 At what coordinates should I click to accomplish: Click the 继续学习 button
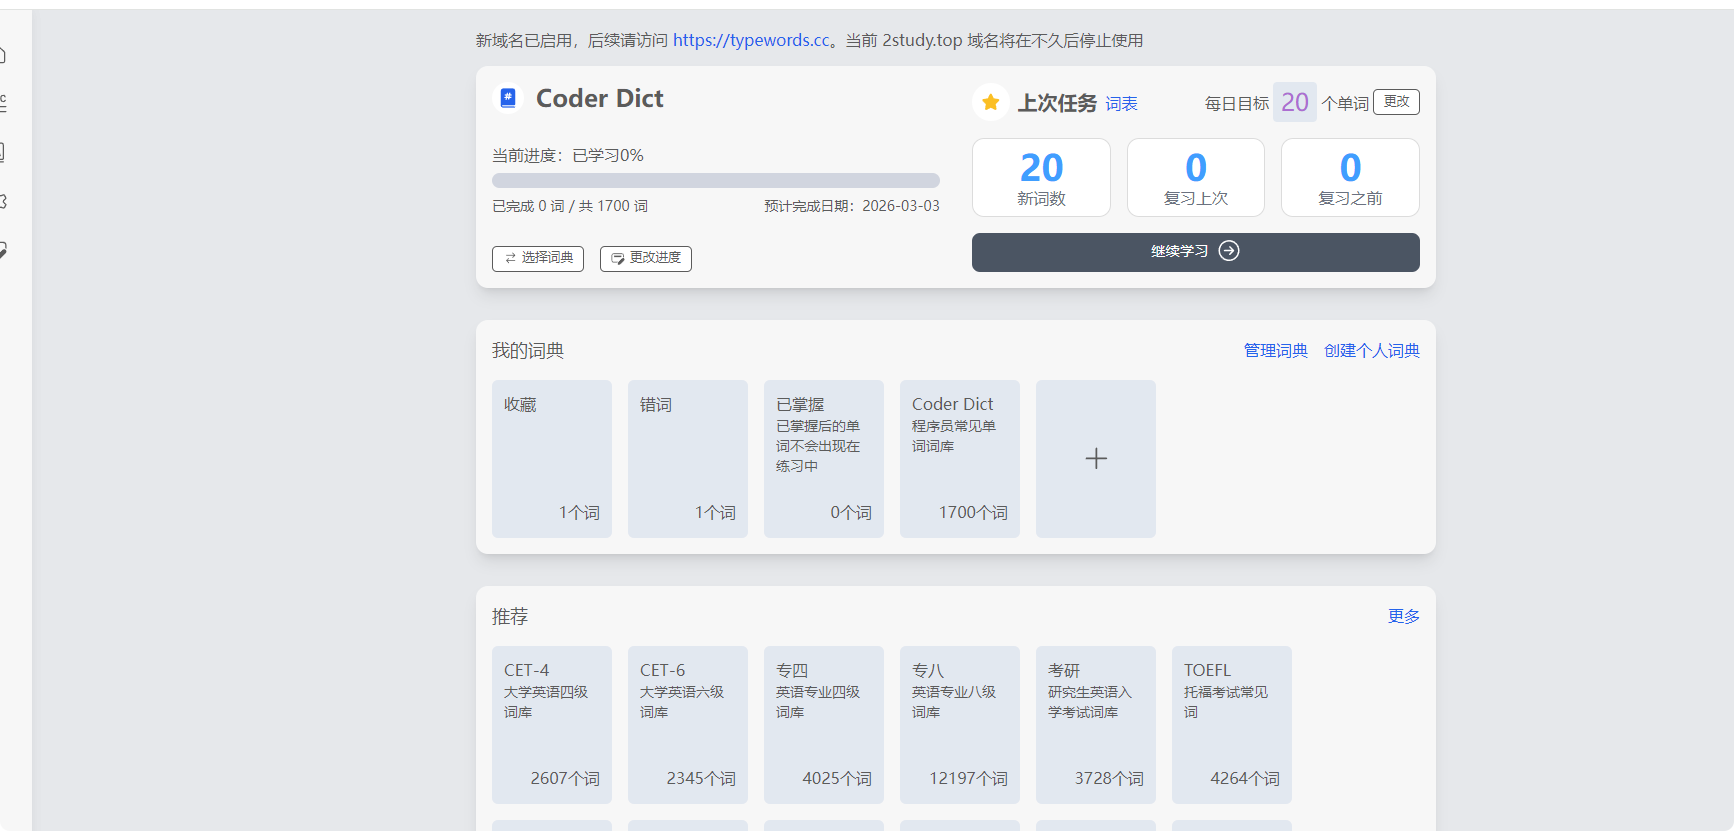(x=1195, y=252)
